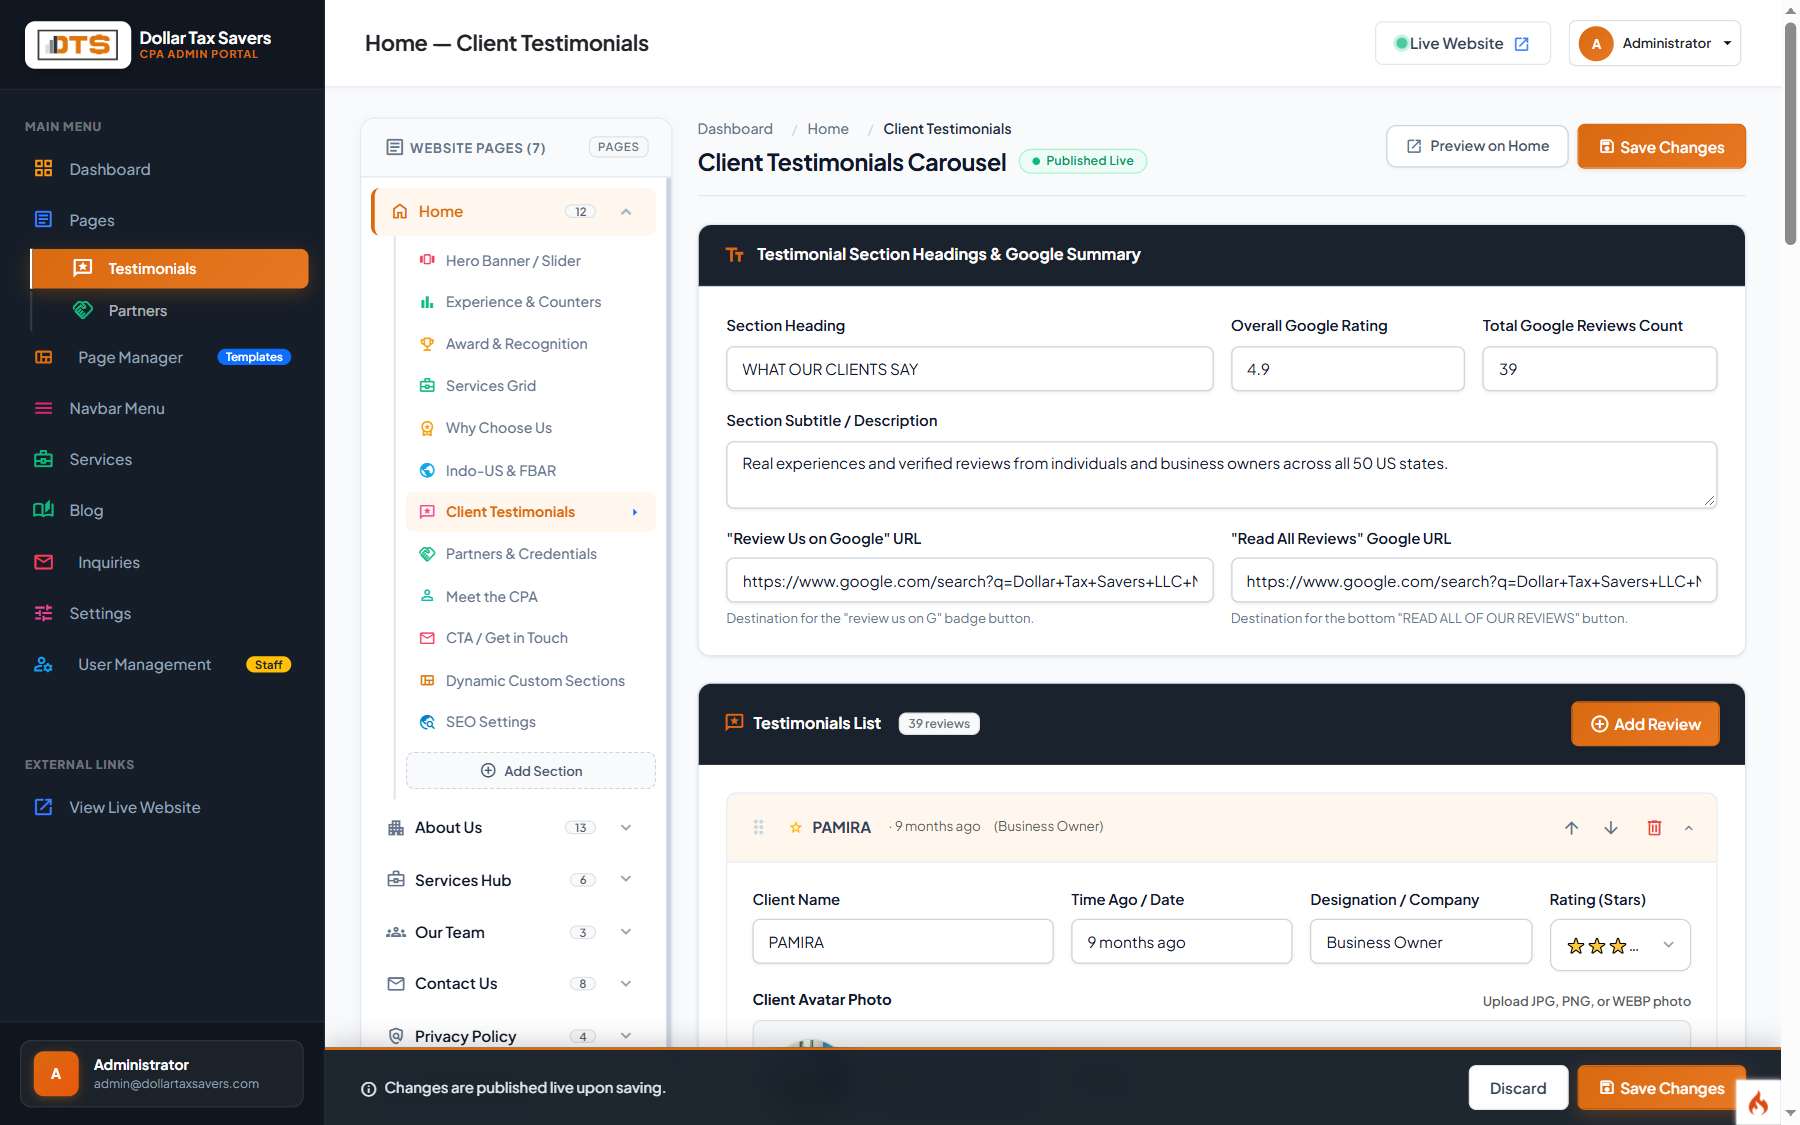This screenshot has width=1800, height=1125.
Task: Click the Website Pages panel icon
Action: [x=395, y=148]
